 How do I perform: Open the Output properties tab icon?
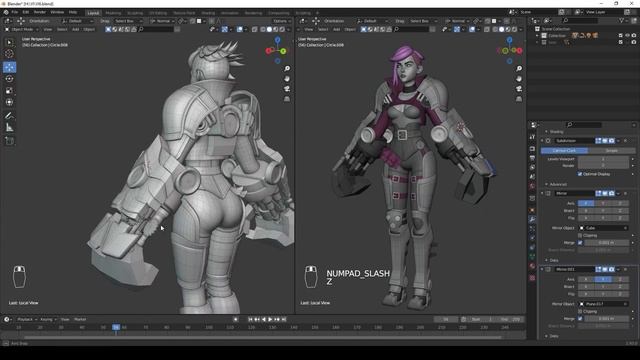(532, 158)
